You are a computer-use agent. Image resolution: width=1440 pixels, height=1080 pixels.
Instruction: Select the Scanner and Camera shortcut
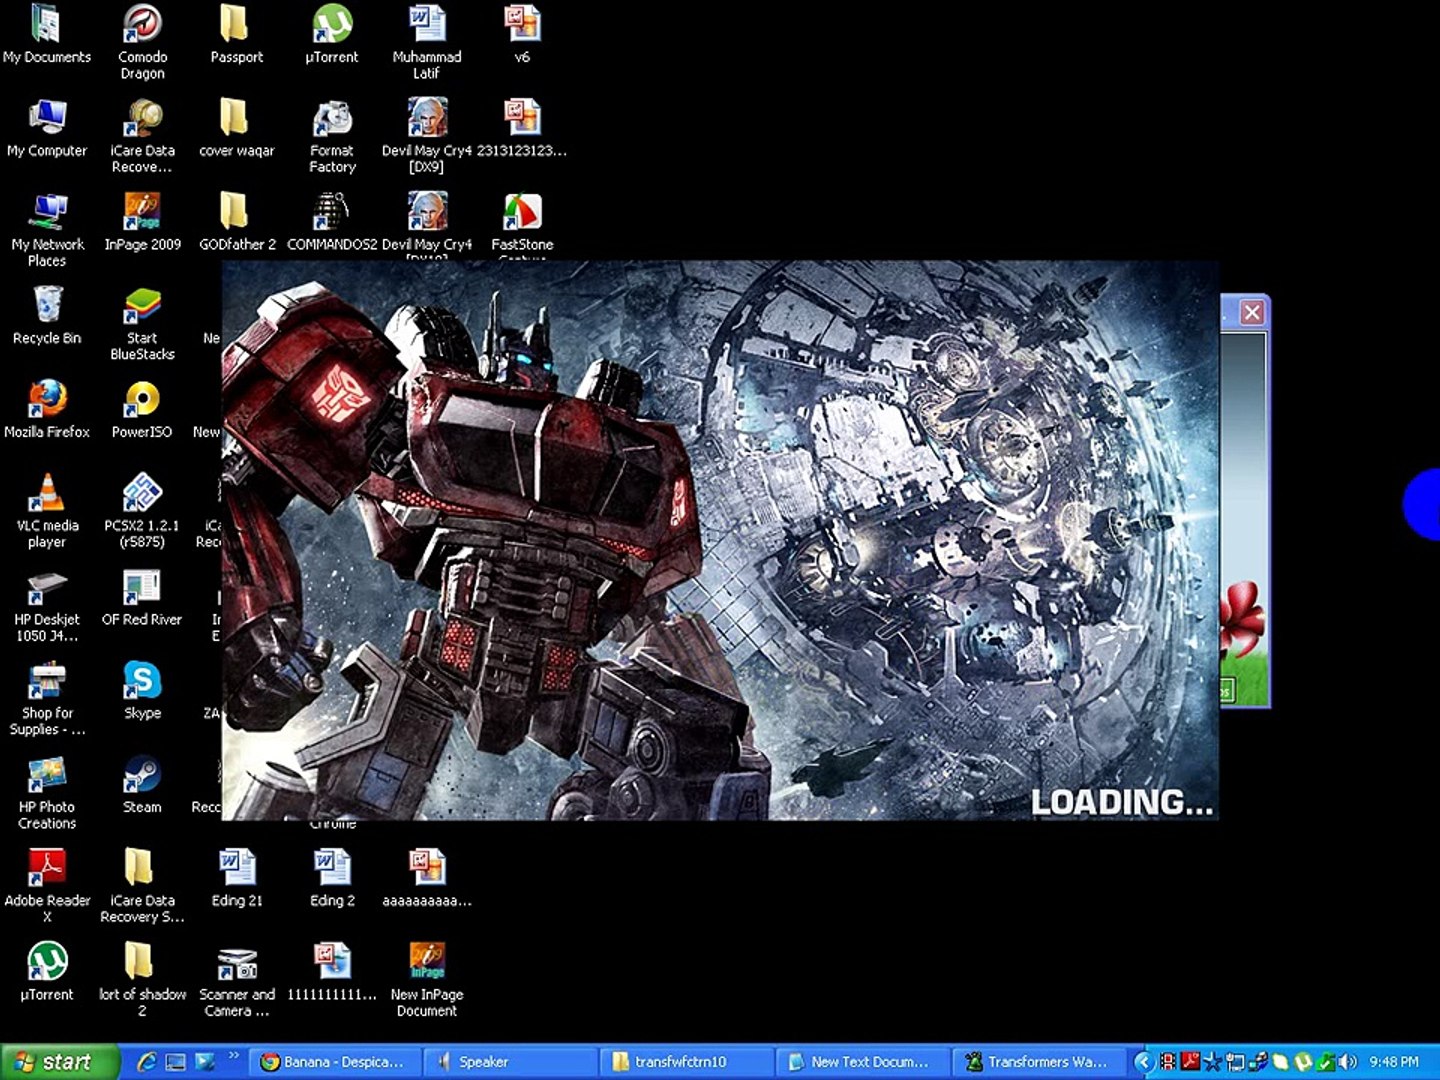[x=237, y=980]
